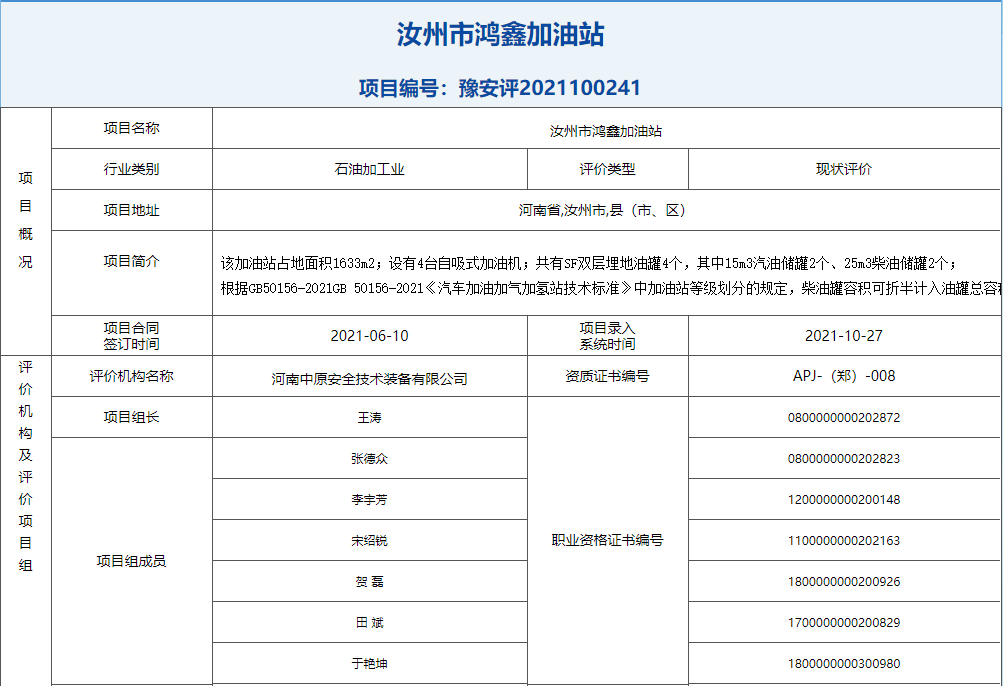The image size is (1003, 686).
Task: Click the 项目合同签订时间 label
Action: [132, 336]
